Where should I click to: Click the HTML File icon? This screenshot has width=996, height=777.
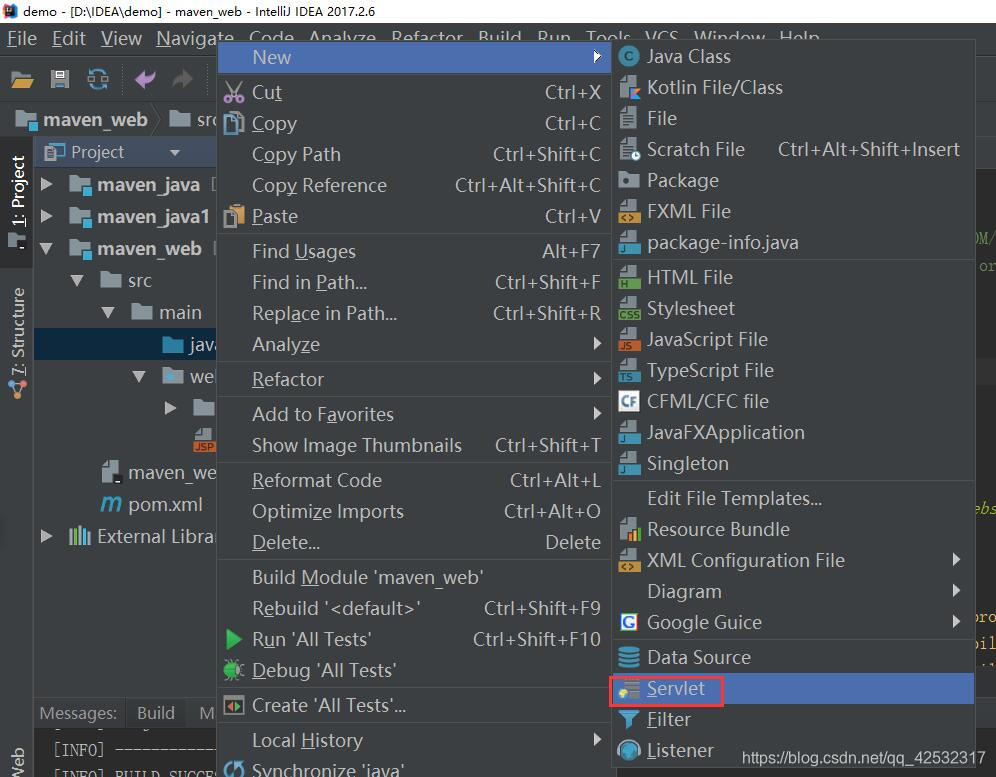(x=629, y=278)
